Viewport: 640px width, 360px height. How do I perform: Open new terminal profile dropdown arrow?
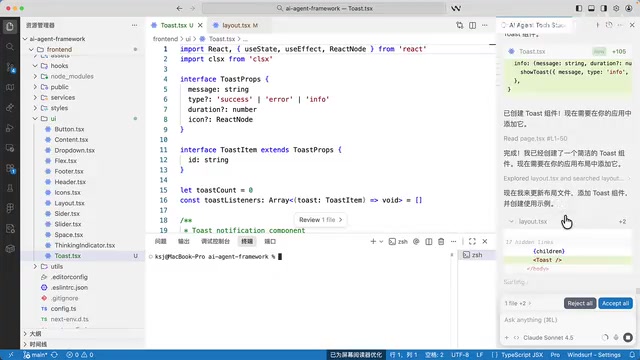[381, 242]
